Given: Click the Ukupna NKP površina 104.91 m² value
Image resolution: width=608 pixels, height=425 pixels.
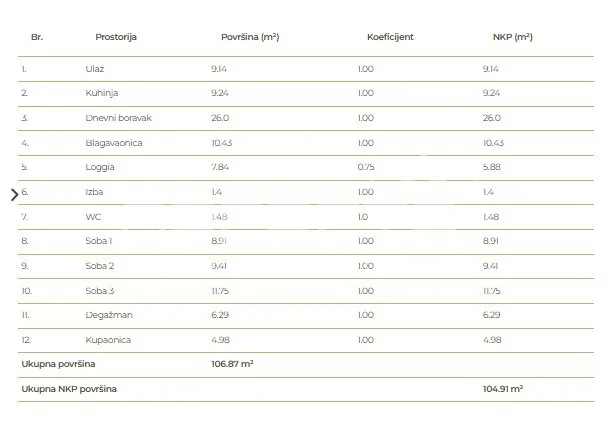Looking at the screenshot, I should coord(503,389).
